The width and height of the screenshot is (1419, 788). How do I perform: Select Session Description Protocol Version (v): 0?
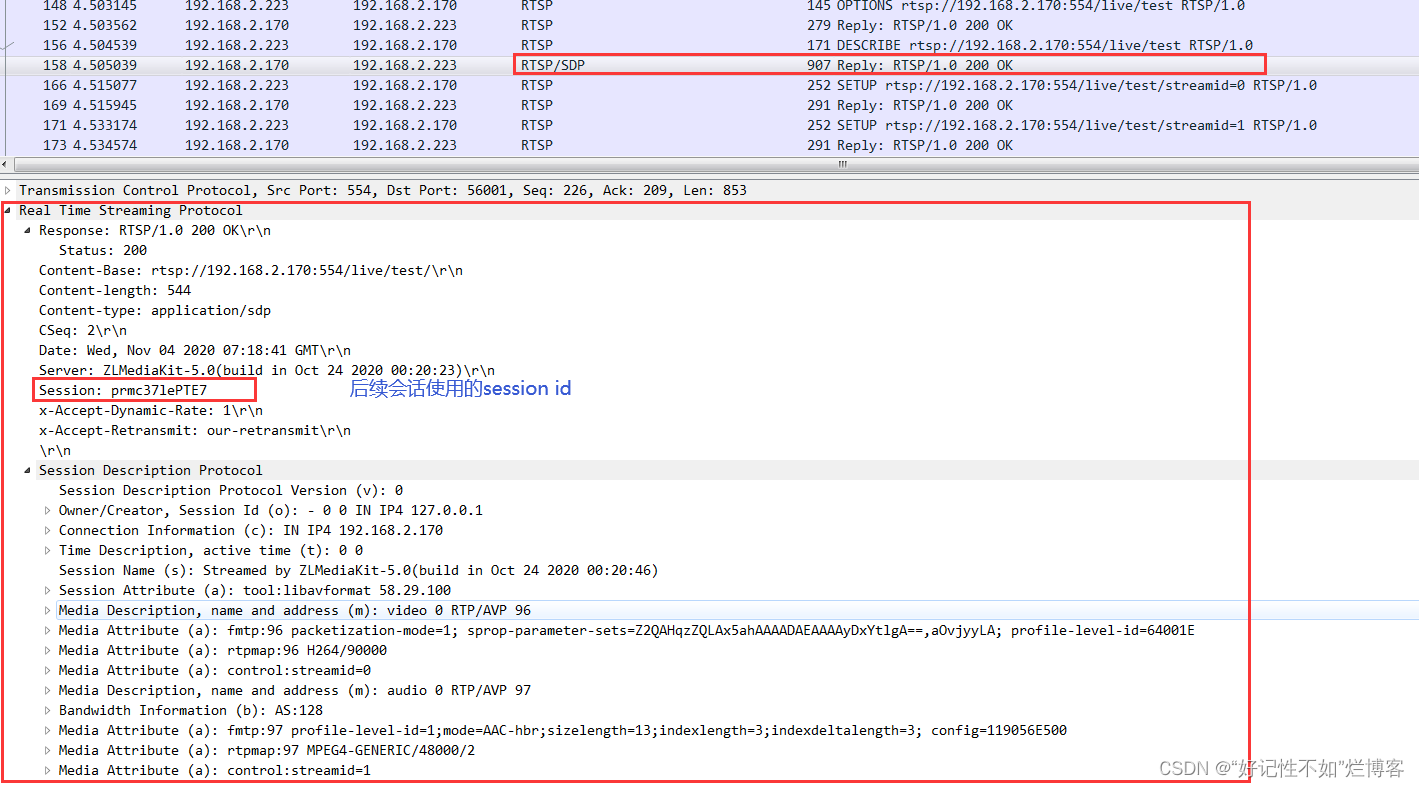[x=231, y=490]
